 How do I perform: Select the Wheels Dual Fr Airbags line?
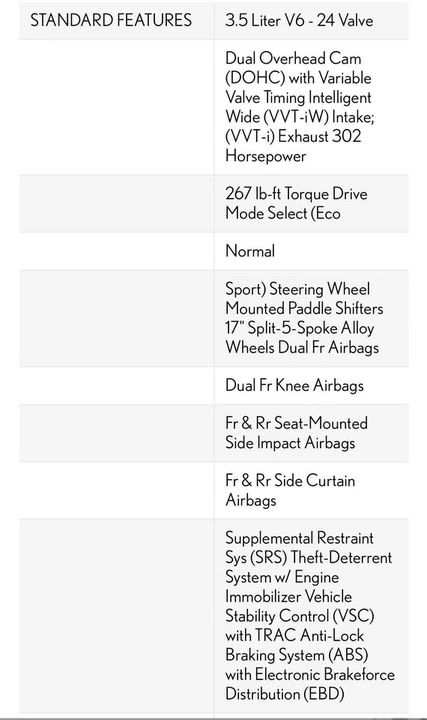[302, 347]
